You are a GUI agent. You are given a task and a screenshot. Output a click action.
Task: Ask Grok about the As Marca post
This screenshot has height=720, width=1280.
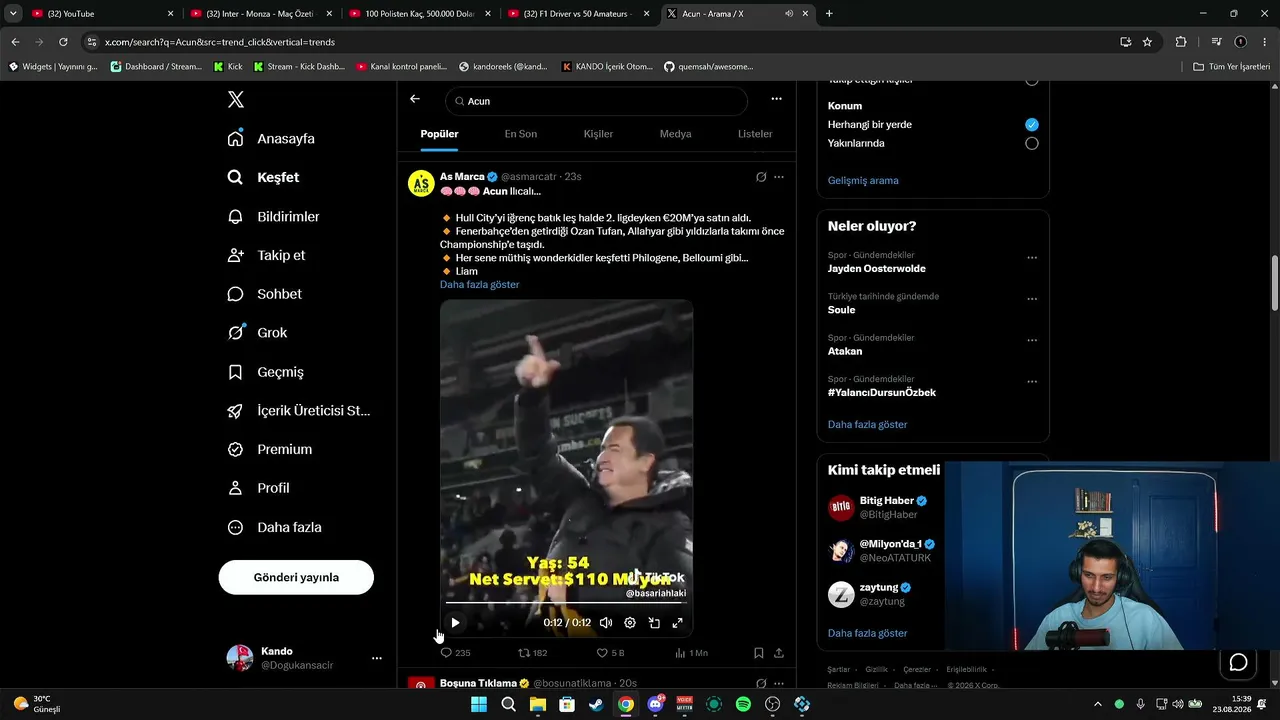tap(761, 177)
